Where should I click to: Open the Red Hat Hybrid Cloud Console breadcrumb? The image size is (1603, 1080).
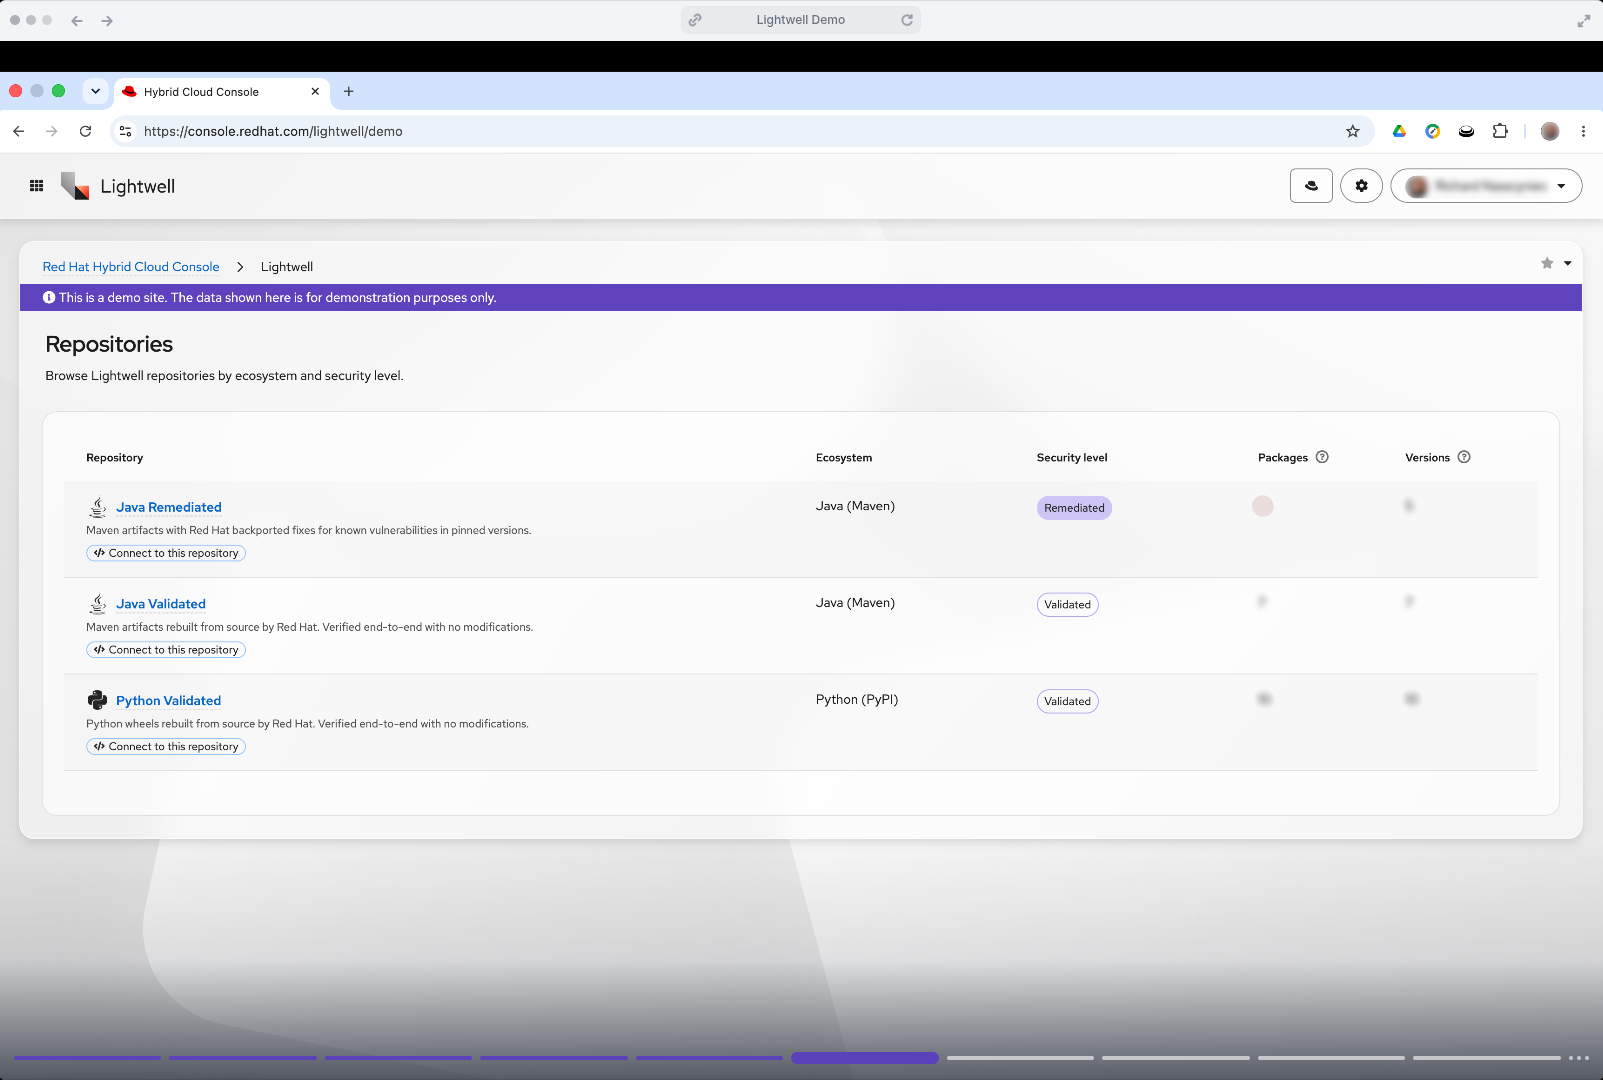131,267
